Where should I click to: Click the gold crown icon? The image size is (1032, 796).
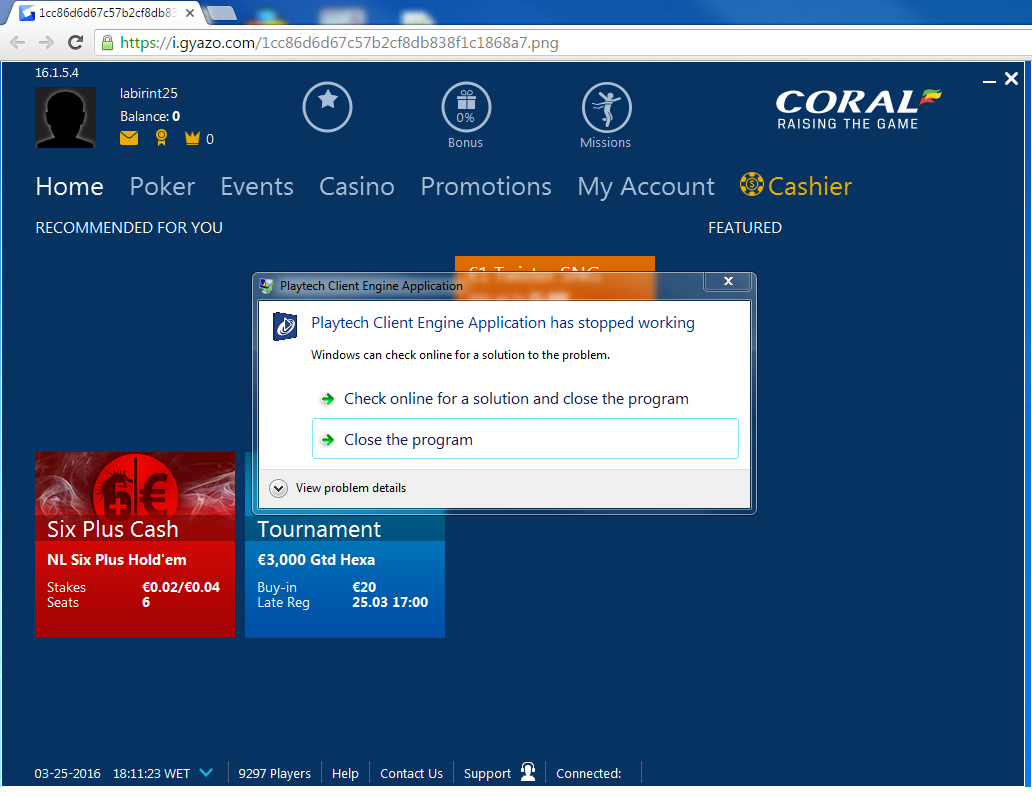tap(192, 138)
